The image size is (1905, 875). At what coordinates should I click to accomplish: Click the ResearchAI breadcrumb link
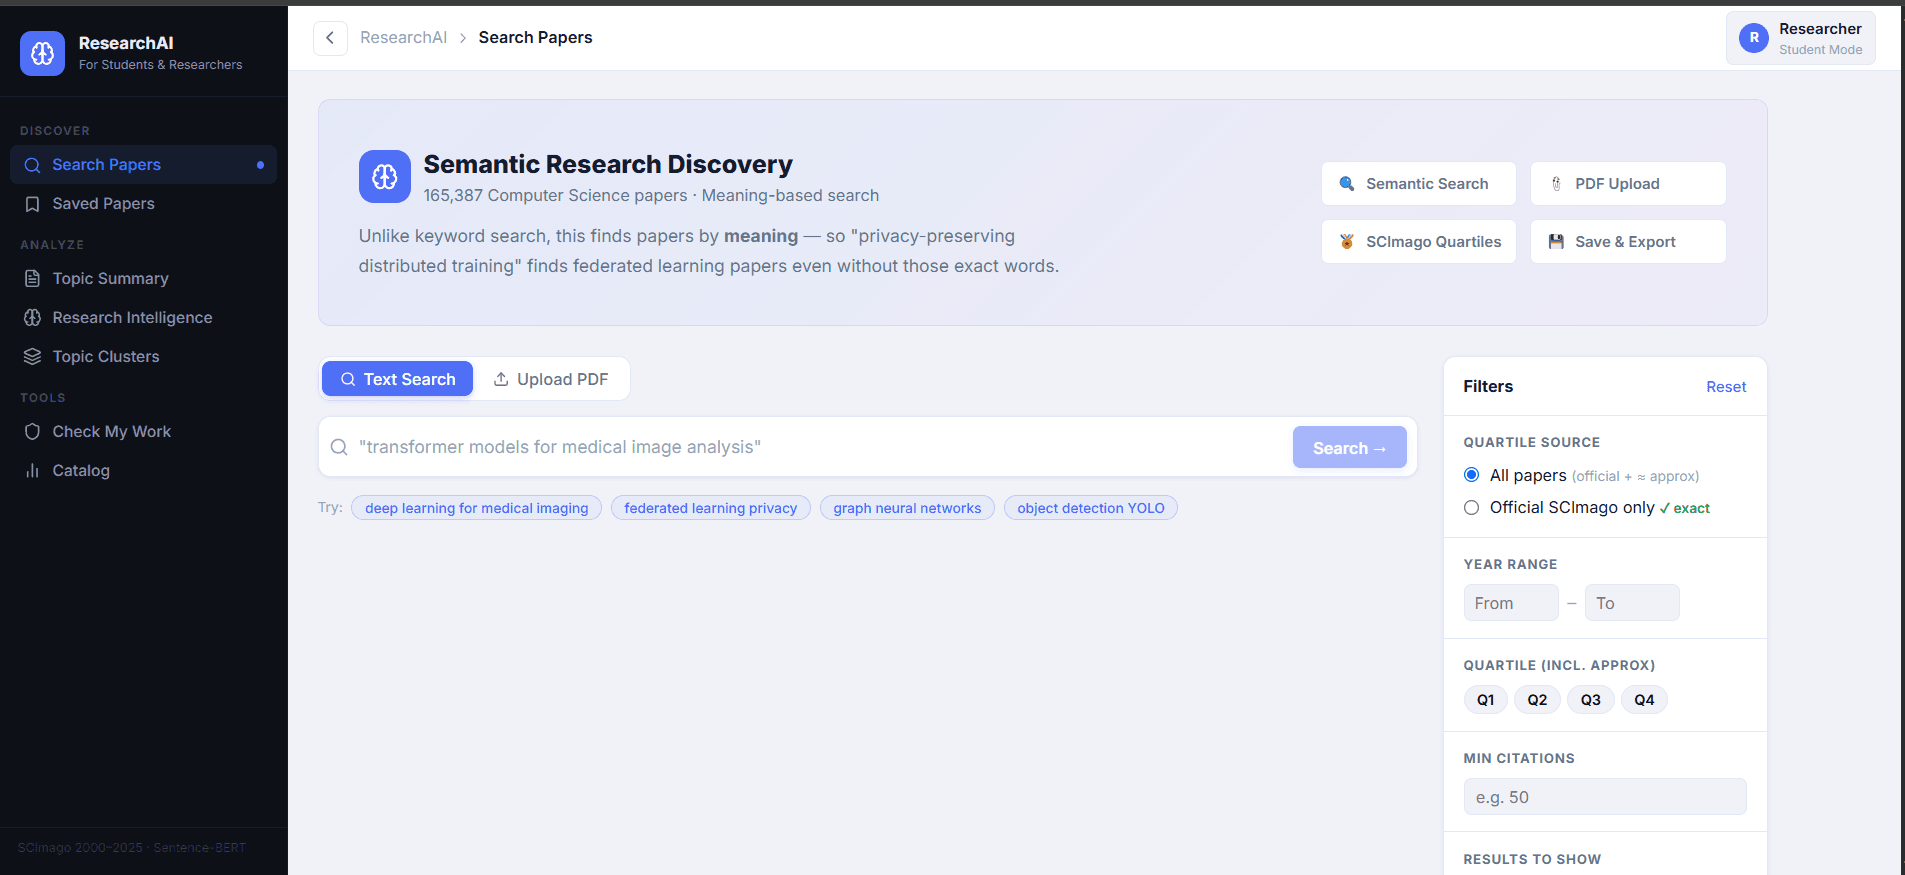(x=403, y=38)
